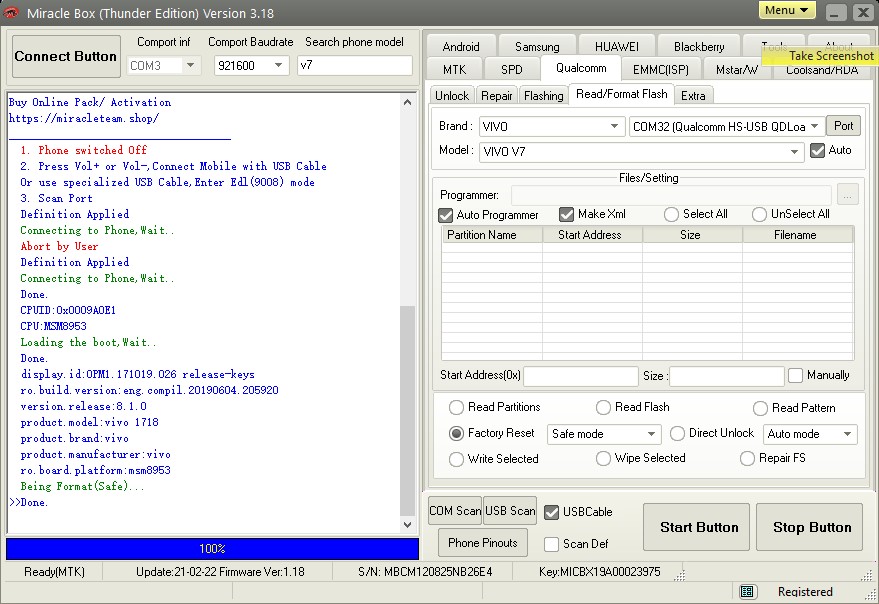Select the Select All radio button
The height and width of the screenshot is (604, 879).
[x=671, y=214]
